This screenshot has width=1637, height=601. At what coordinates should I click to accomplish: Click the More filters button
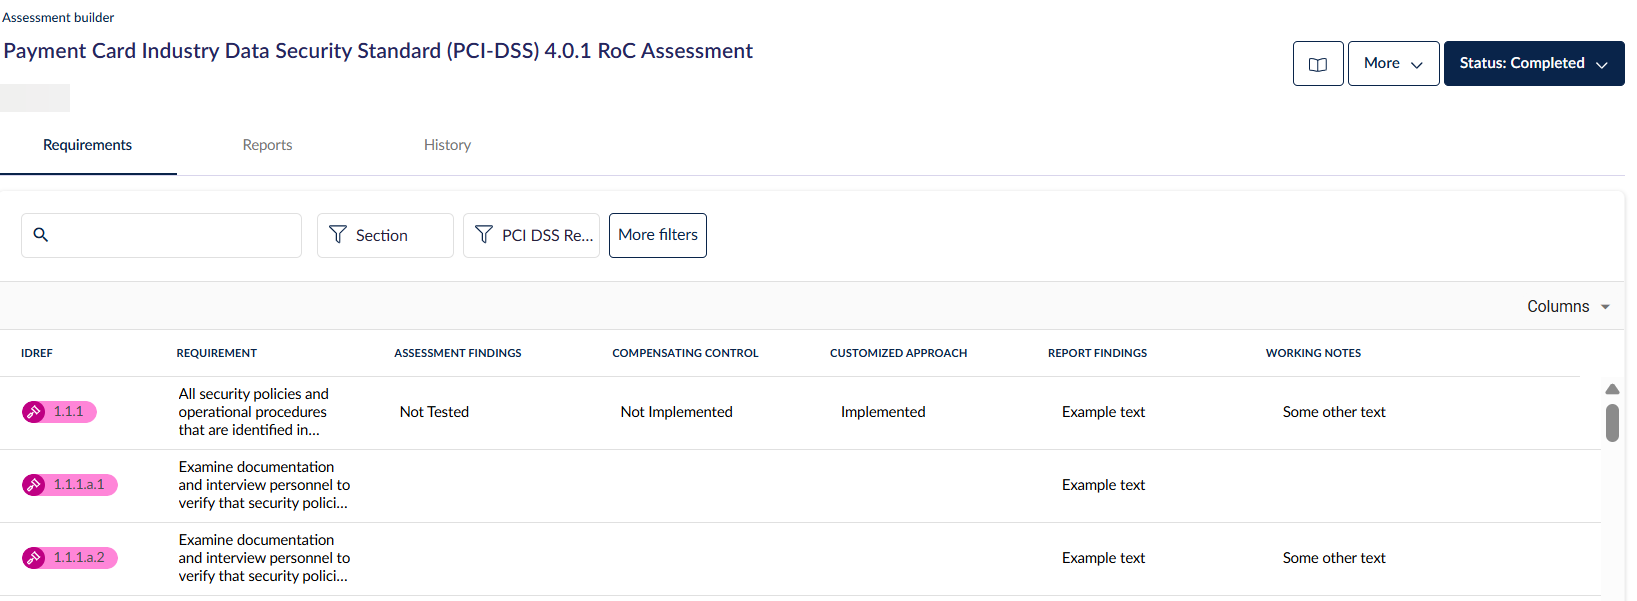click(657, 235)
